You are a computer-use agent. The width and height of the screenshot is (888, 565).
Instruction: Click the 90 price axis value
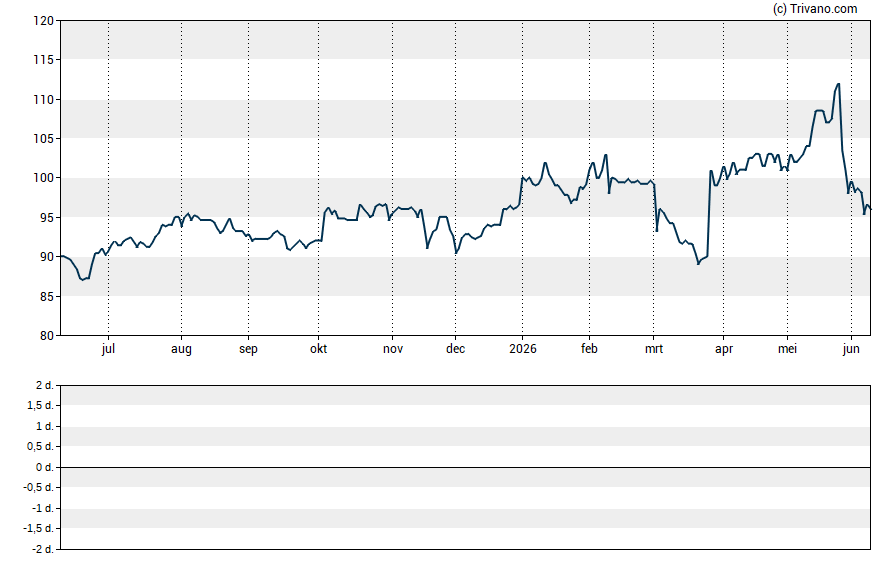coord(47,257)
